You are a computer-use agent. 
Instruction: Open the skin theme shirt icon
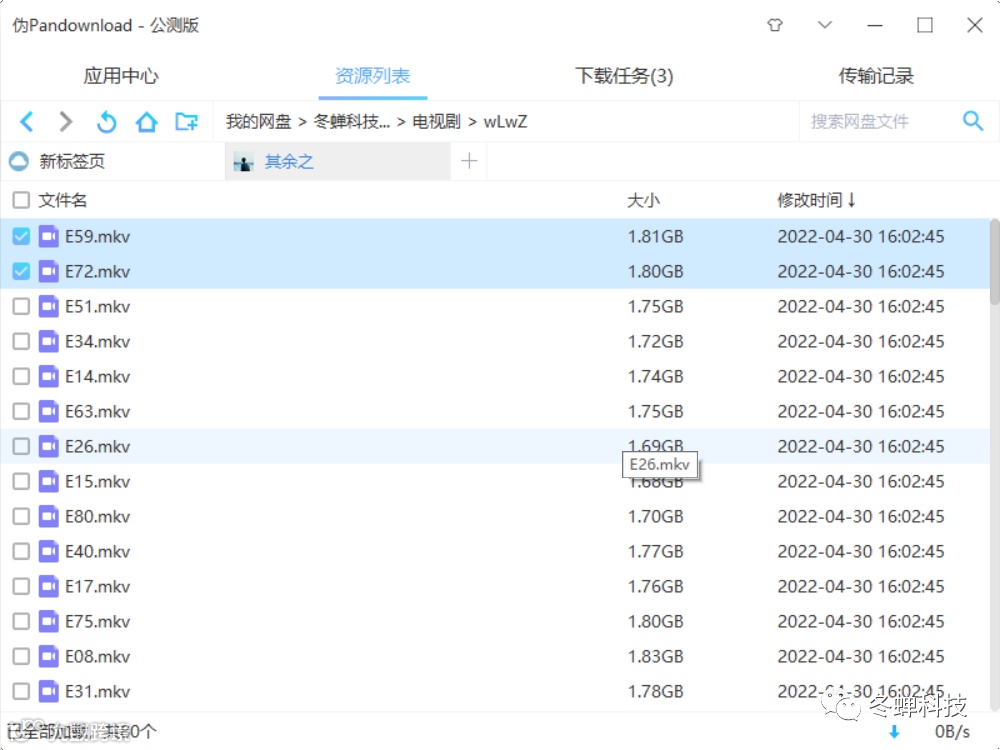775,26
